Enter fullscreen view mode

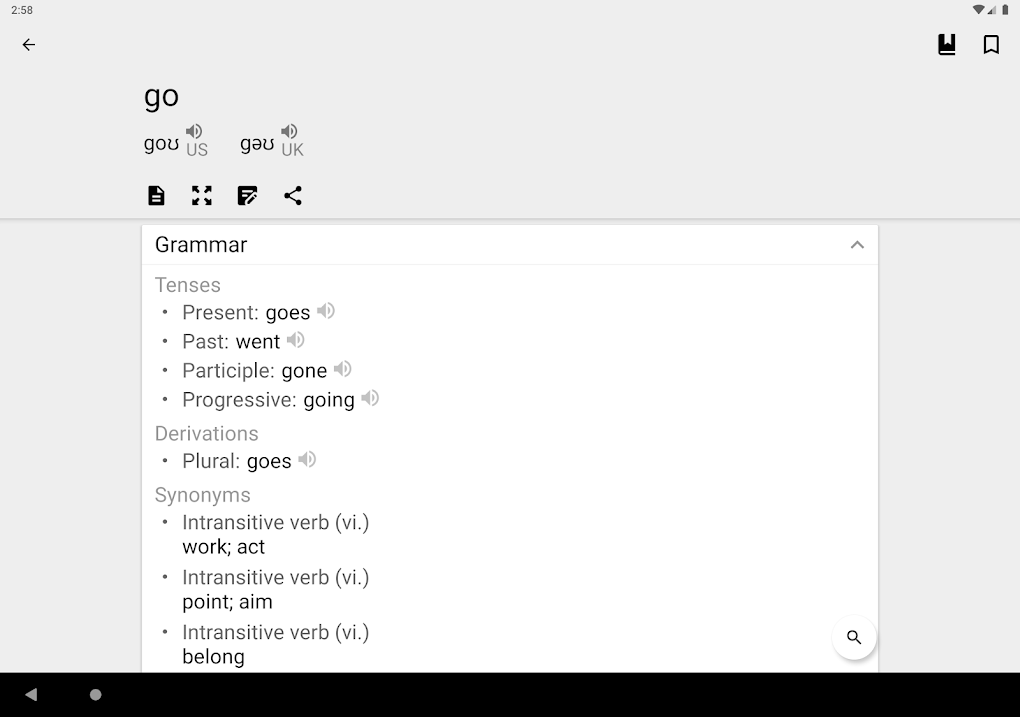coord(202,195)
